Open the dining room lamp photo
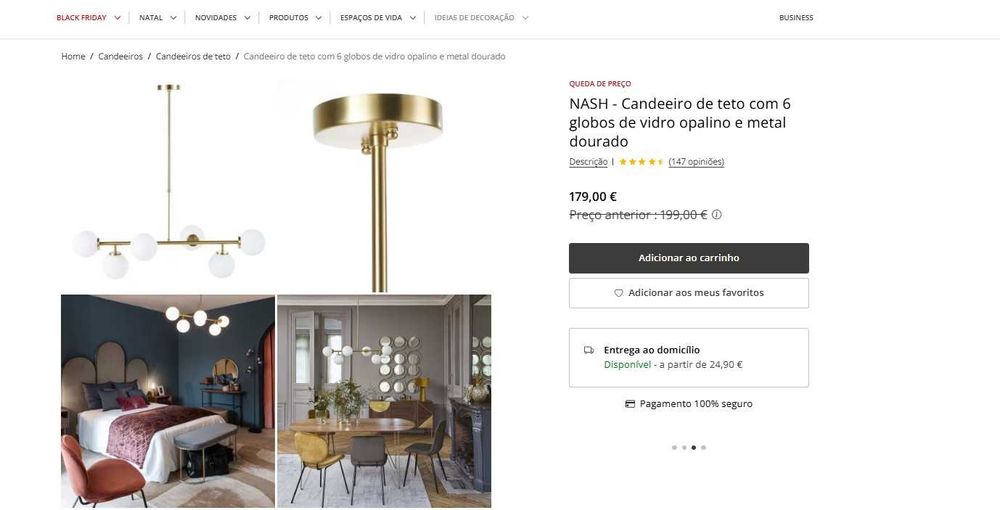The image size is (1000, 510). click(384, 400)
